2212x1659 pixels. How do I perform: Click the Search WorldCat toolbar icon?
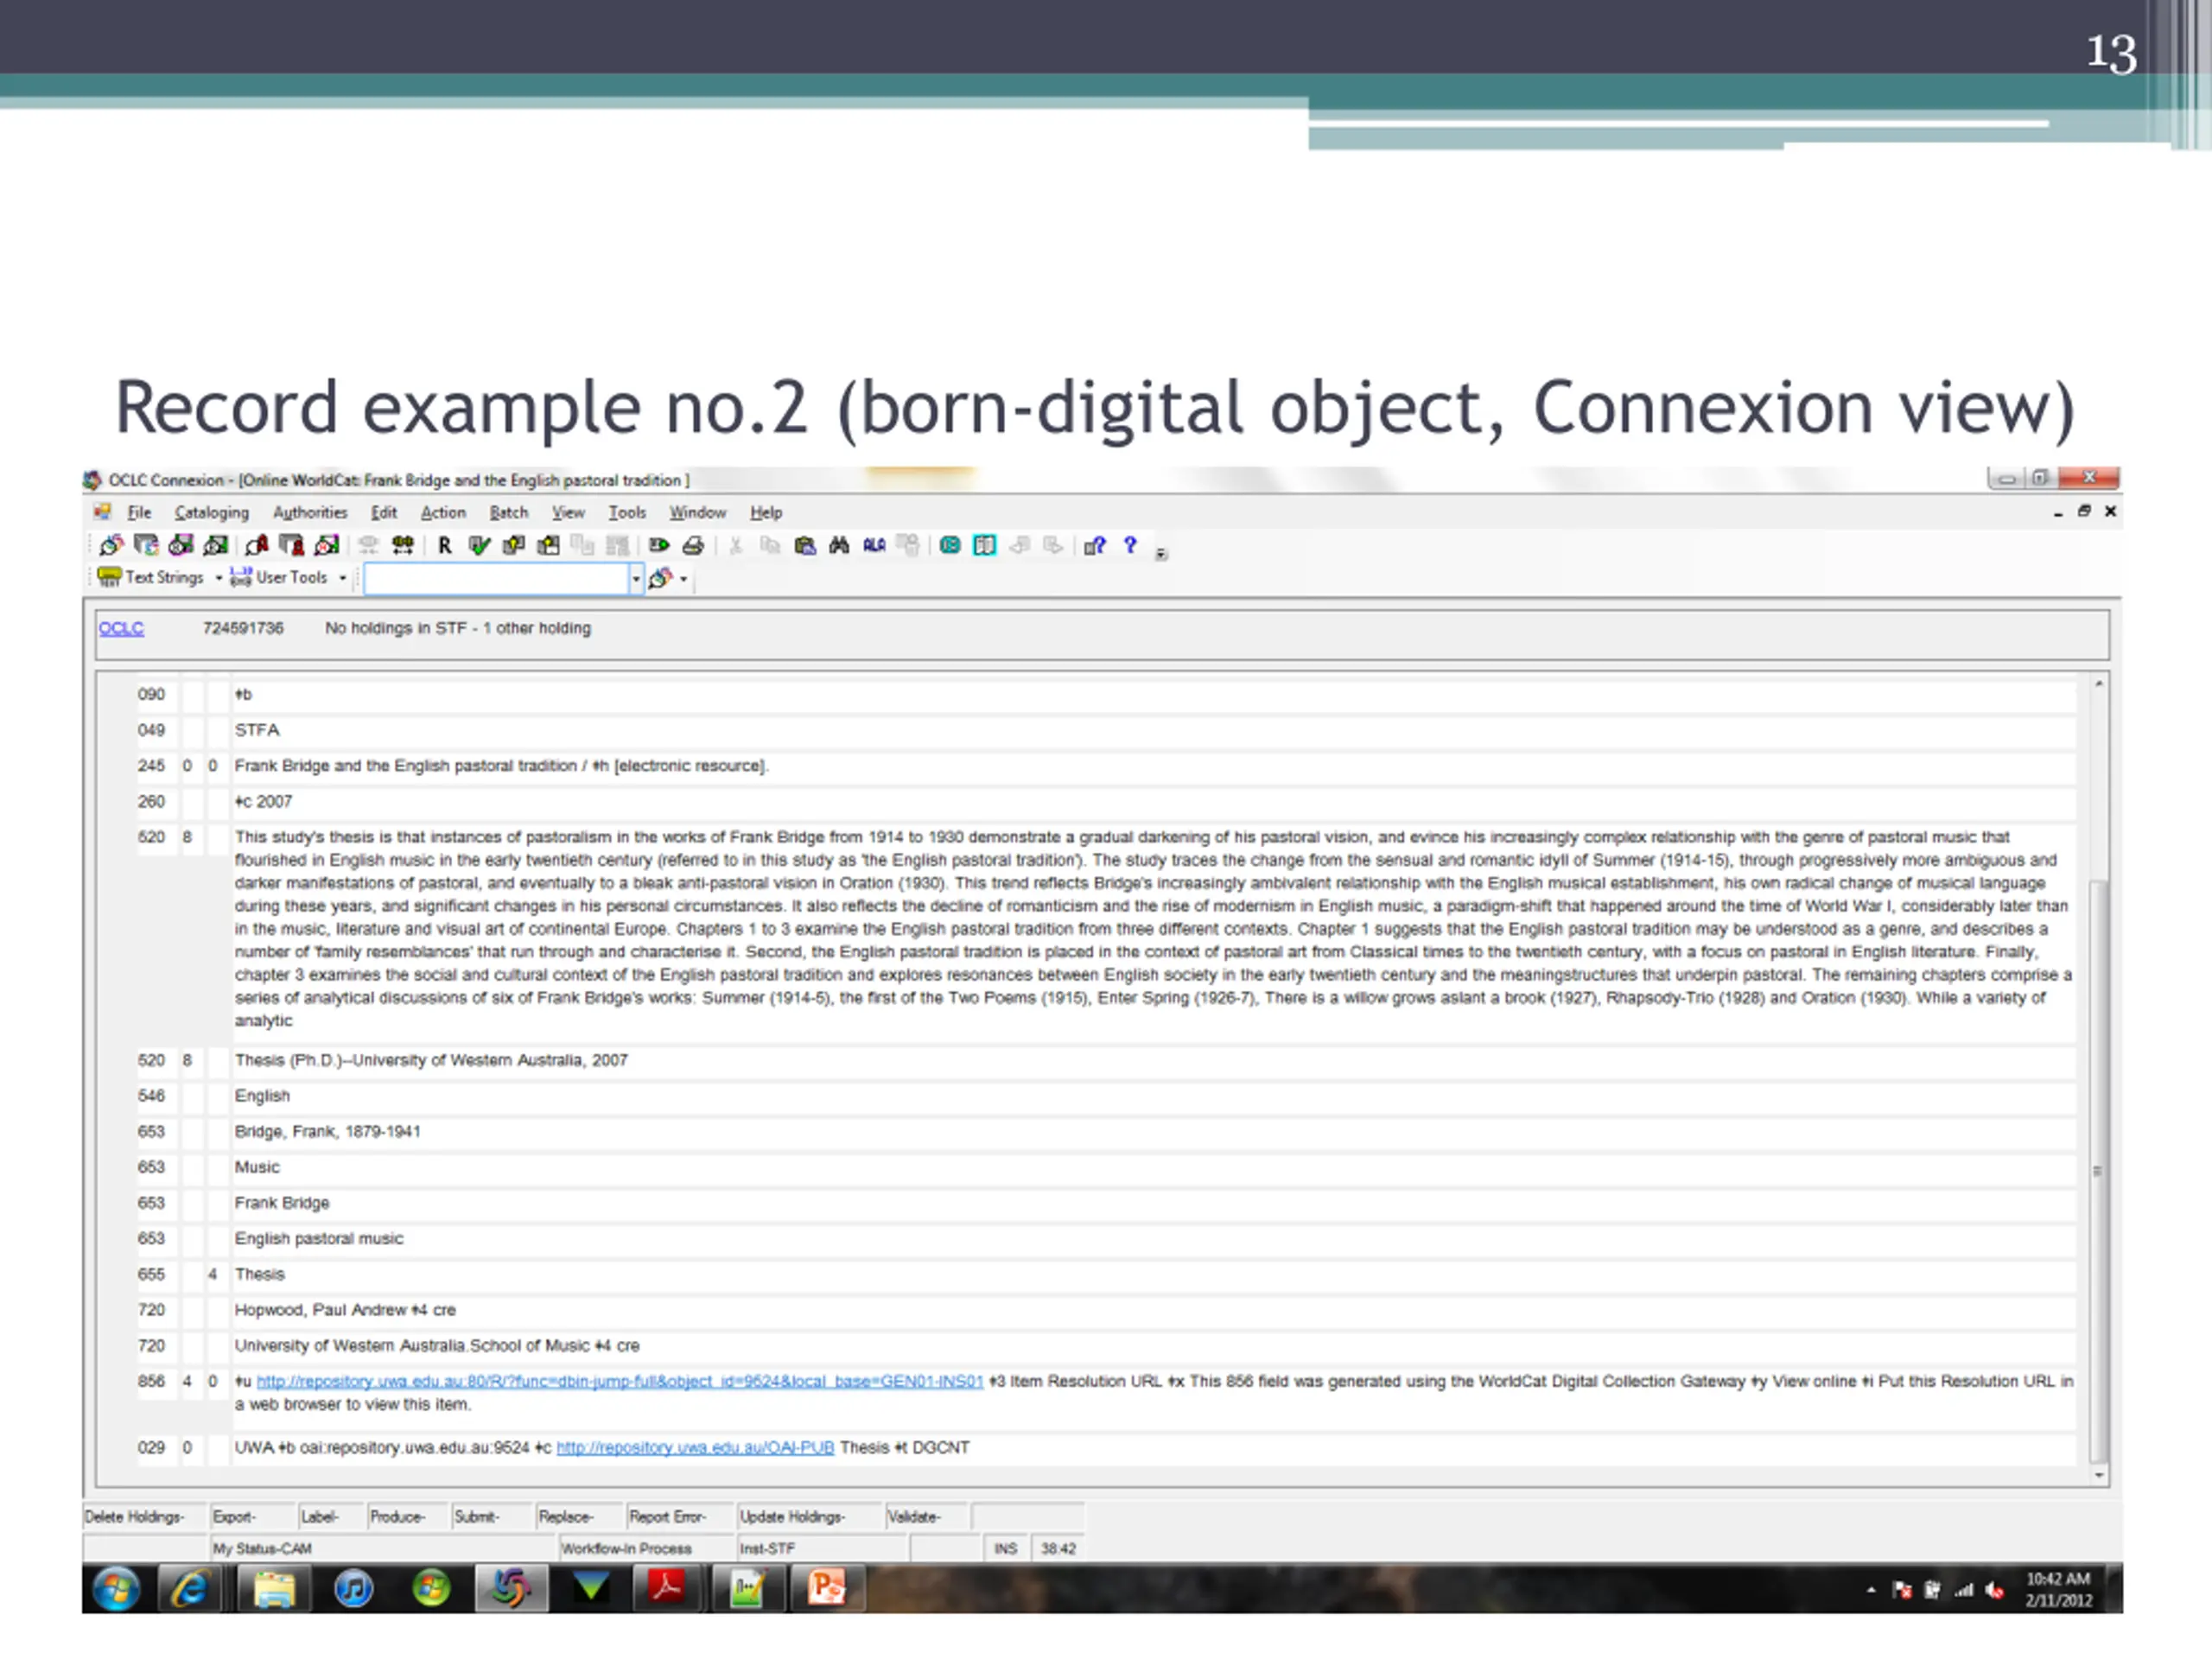click(x=111, y=545)
